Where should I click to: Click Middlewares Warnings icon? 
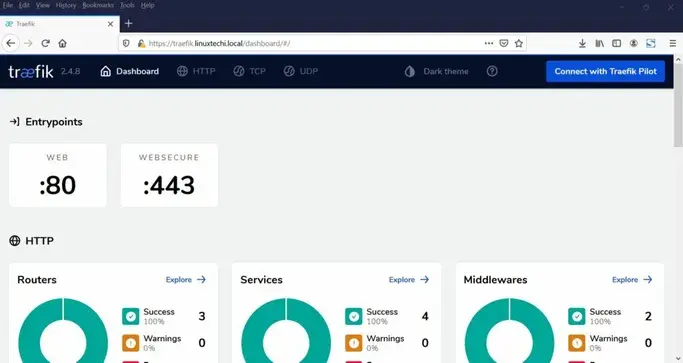(577, 343)
